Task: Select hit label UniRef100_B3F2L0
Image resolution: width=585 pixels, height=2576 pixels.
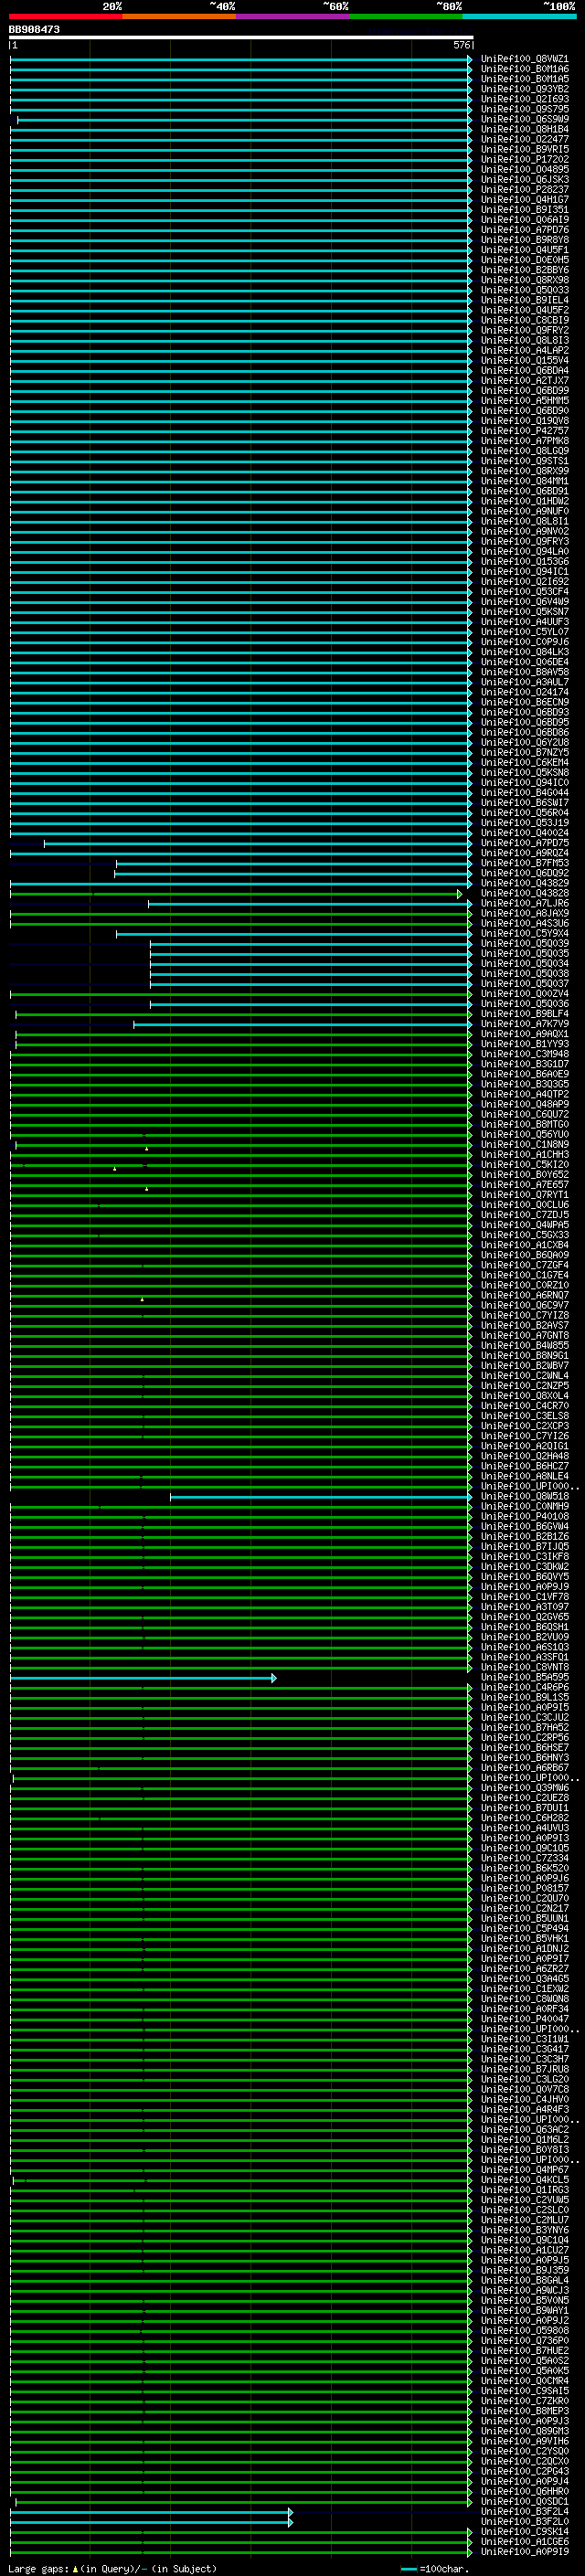Action: (x=524, y=2522)
